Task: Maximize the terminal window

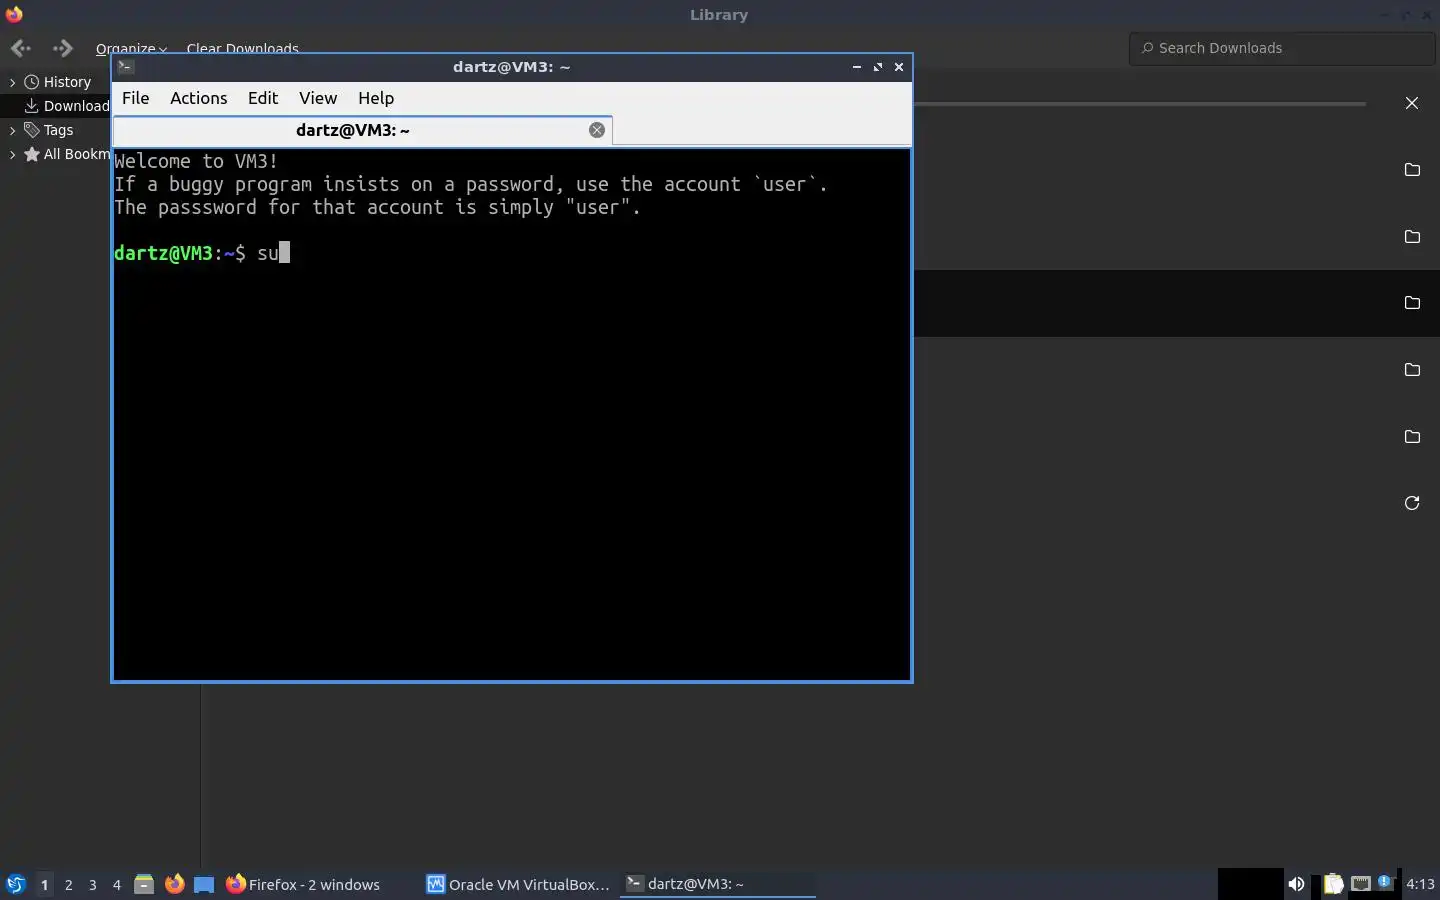Action: [878, 67]
